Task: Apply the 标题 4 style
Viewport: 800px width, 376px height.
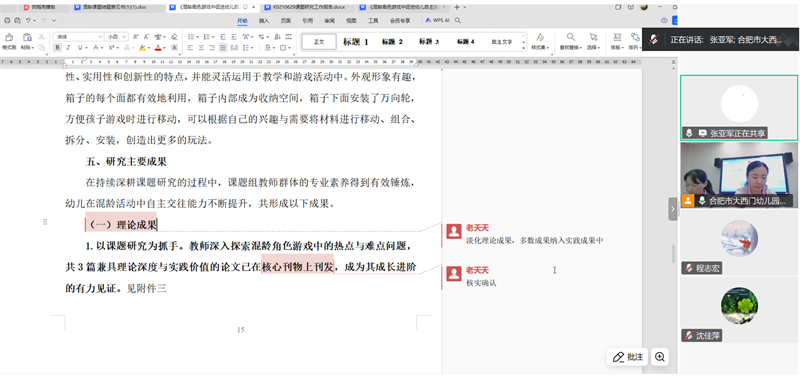Action: pos(465,42)
